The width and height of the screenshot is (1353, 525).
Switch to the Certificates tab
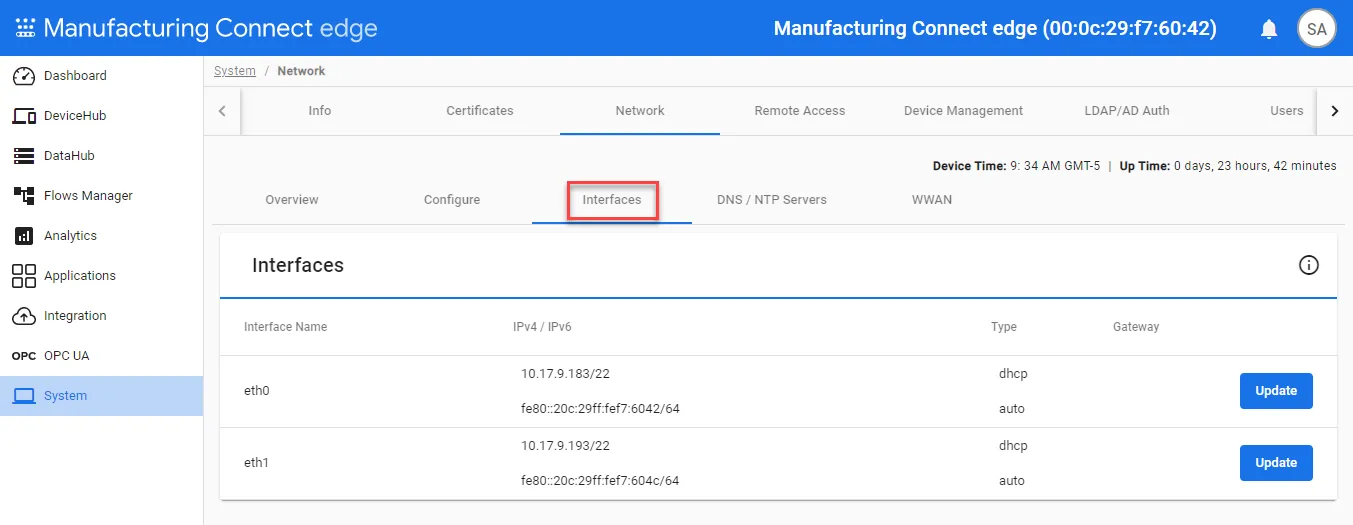pyautogui.click(x=480, y=111)
